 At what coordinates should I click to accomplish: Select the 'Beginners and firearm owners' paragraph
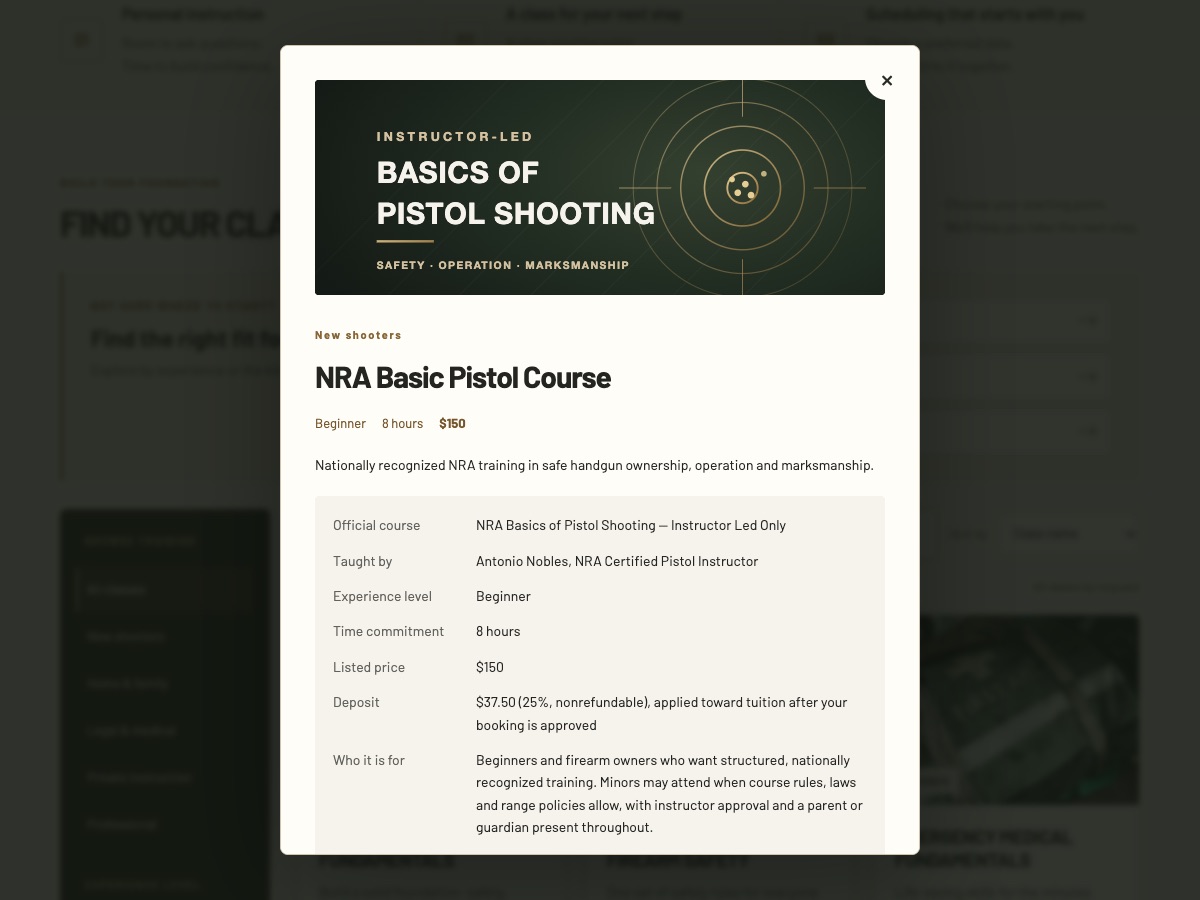[669, 794]
